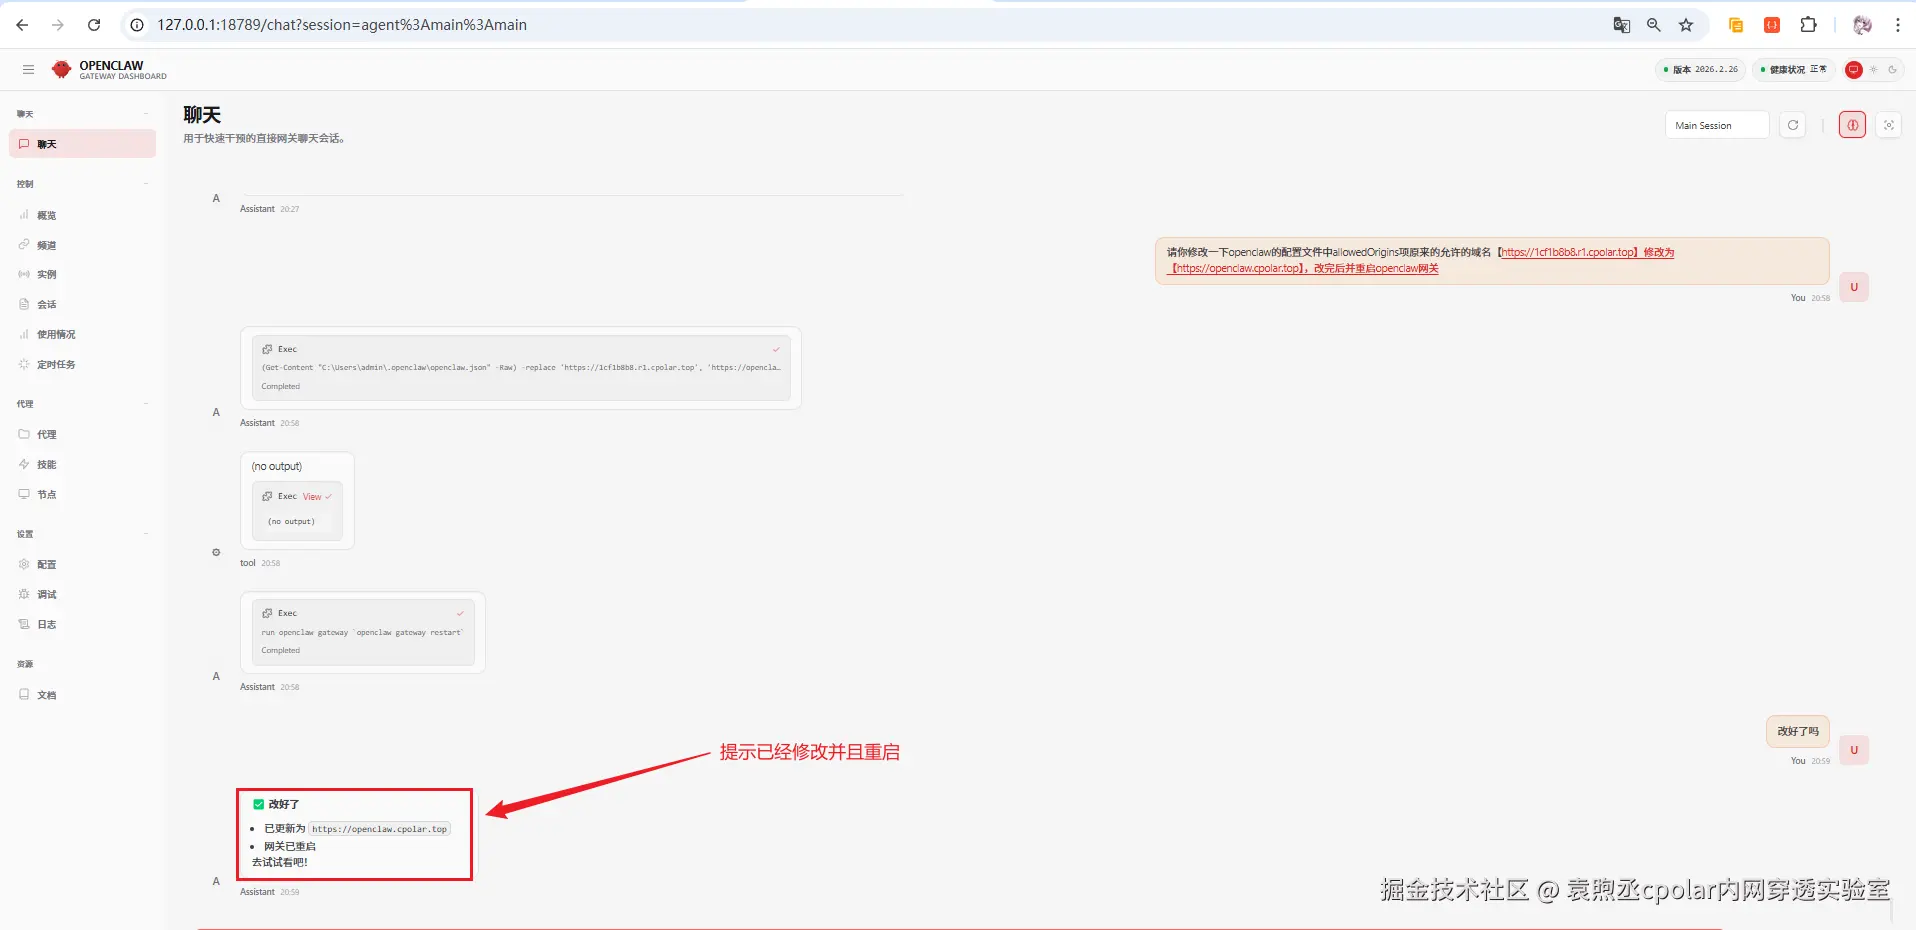Viewport: 1916px width, 930px height.
Task: Open the yellow notes extension icon
Action: (1736, 25)
